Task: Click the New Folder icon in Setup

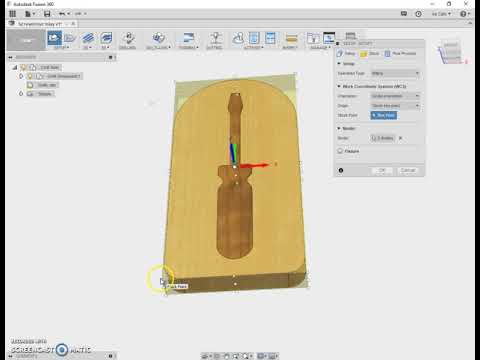Action: click(70, 38)
